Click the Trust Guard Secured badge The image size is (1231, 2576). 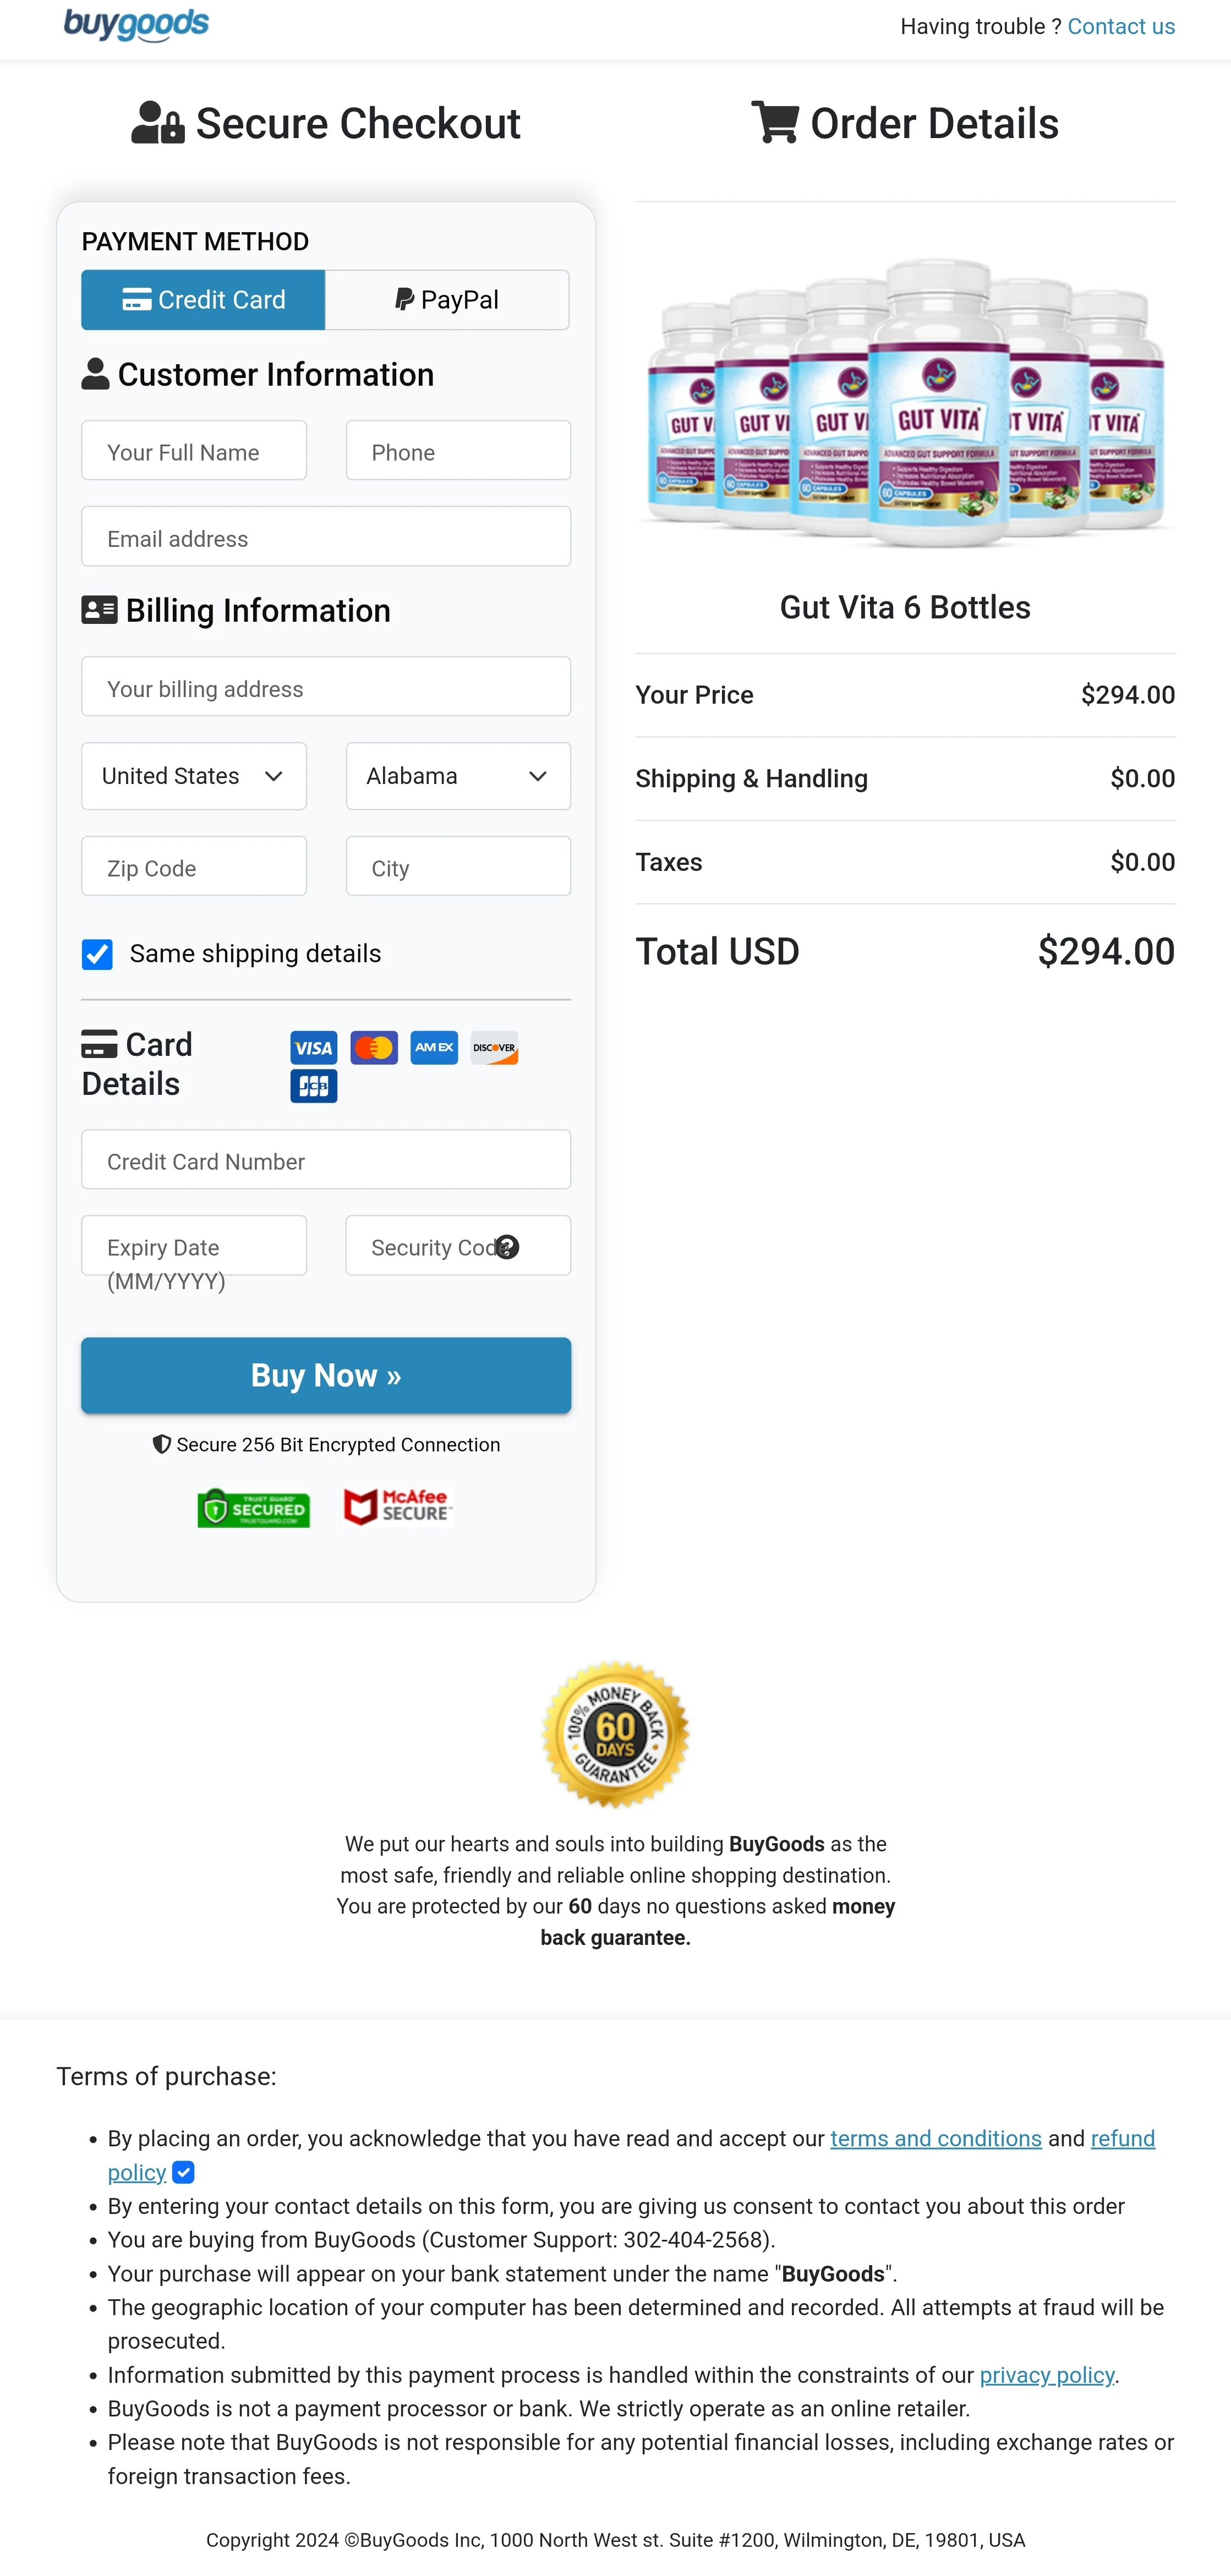(252, 1508)
